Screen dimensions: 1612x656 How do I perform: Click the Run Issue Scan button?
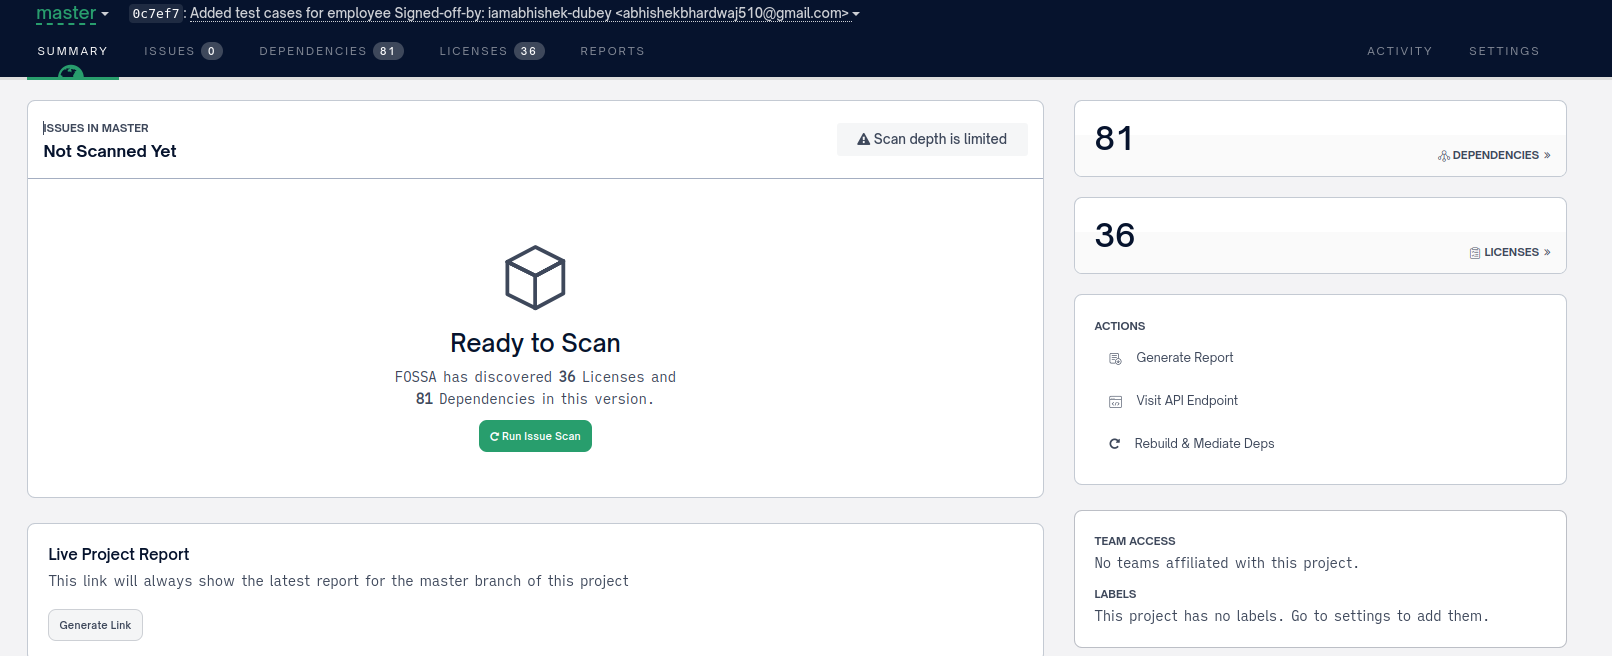[535, 436]
